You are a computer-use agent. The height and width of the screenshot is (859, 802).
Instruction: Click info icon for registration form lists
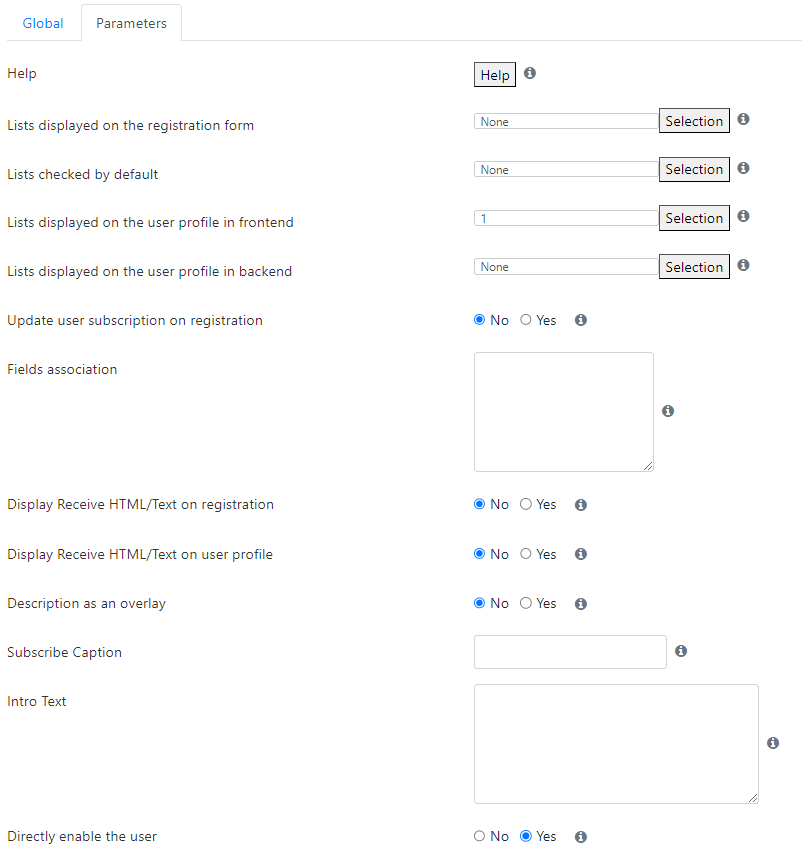pos(743,119)
